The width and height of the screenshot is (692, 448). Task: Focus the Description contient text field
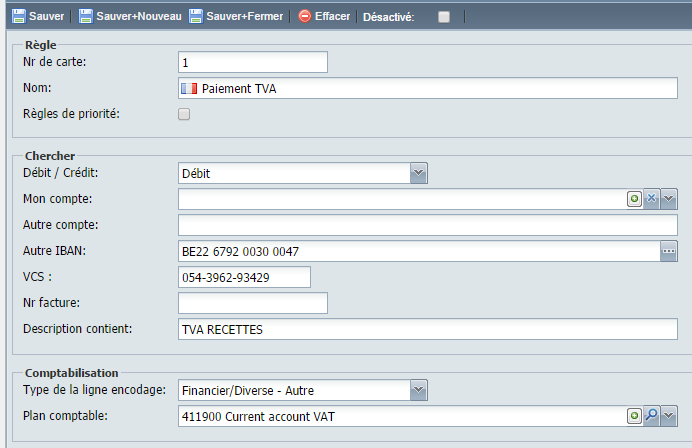[x=428, y=329]
